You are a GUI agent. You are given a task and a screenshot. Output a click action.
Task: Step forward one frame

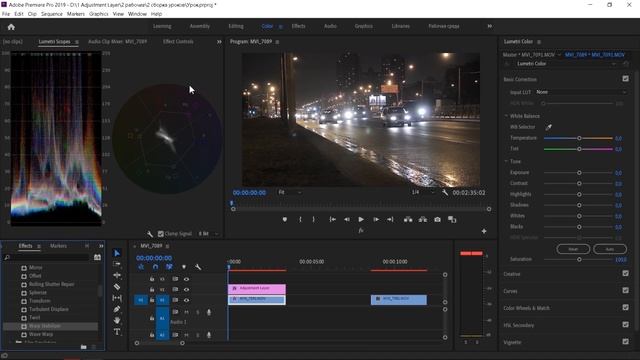click(376, 220)
